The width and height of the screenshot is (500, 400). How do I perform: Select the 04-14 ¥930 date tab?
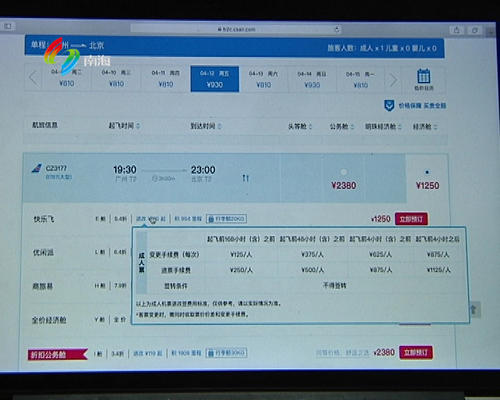coord(312,79)
